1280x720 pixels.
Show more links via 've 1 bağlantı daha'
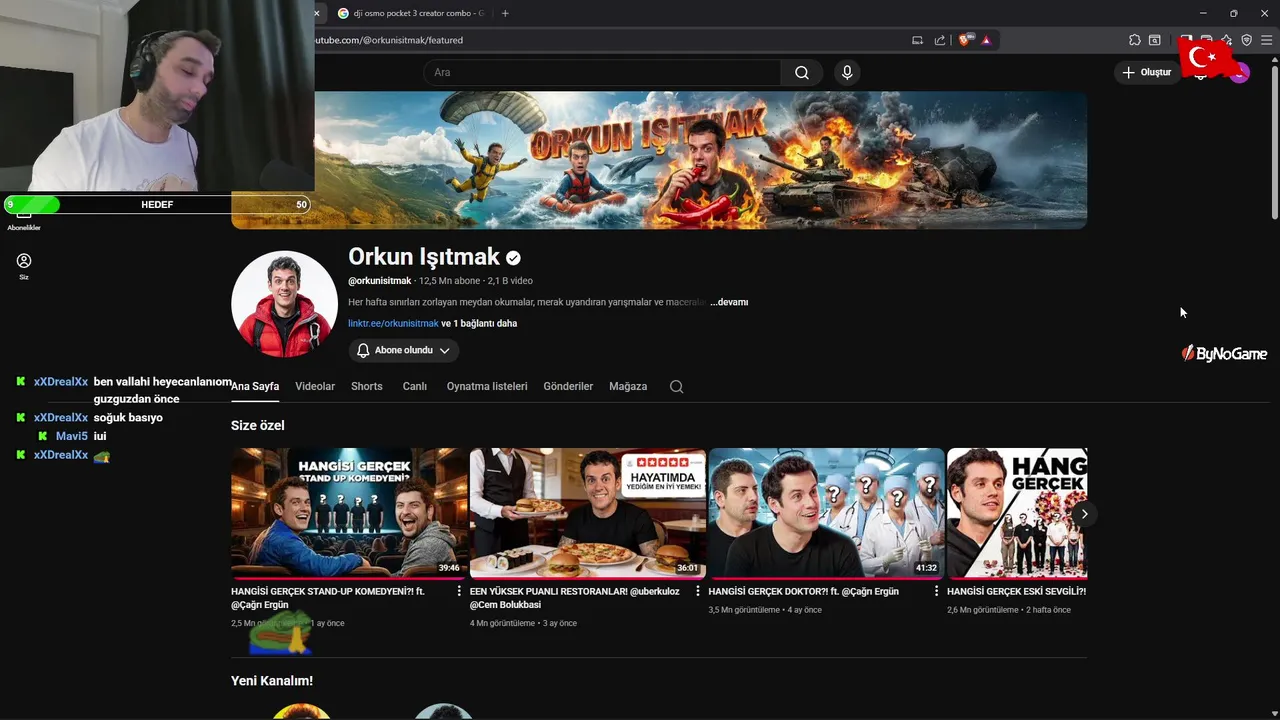click(479, 324)
